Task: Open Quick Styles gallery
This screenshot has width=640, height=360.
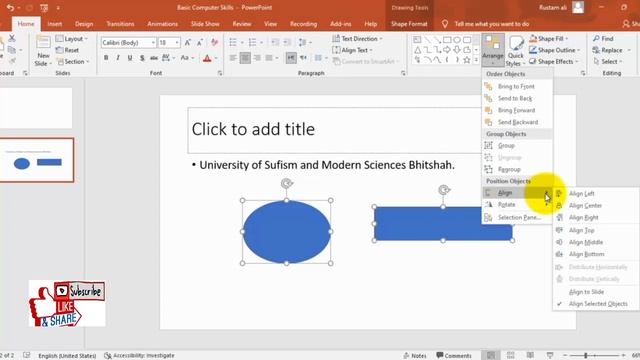Action: 515,51
